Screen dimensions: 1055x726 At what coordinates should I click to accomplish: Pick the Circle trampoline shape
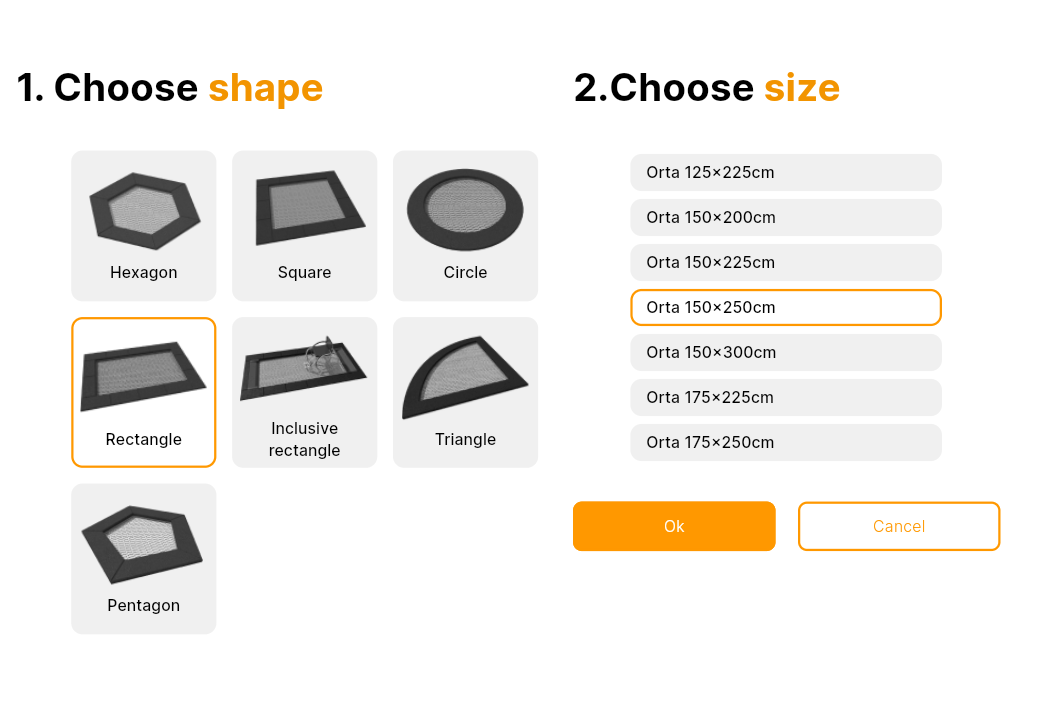click(x=465, y=225)
